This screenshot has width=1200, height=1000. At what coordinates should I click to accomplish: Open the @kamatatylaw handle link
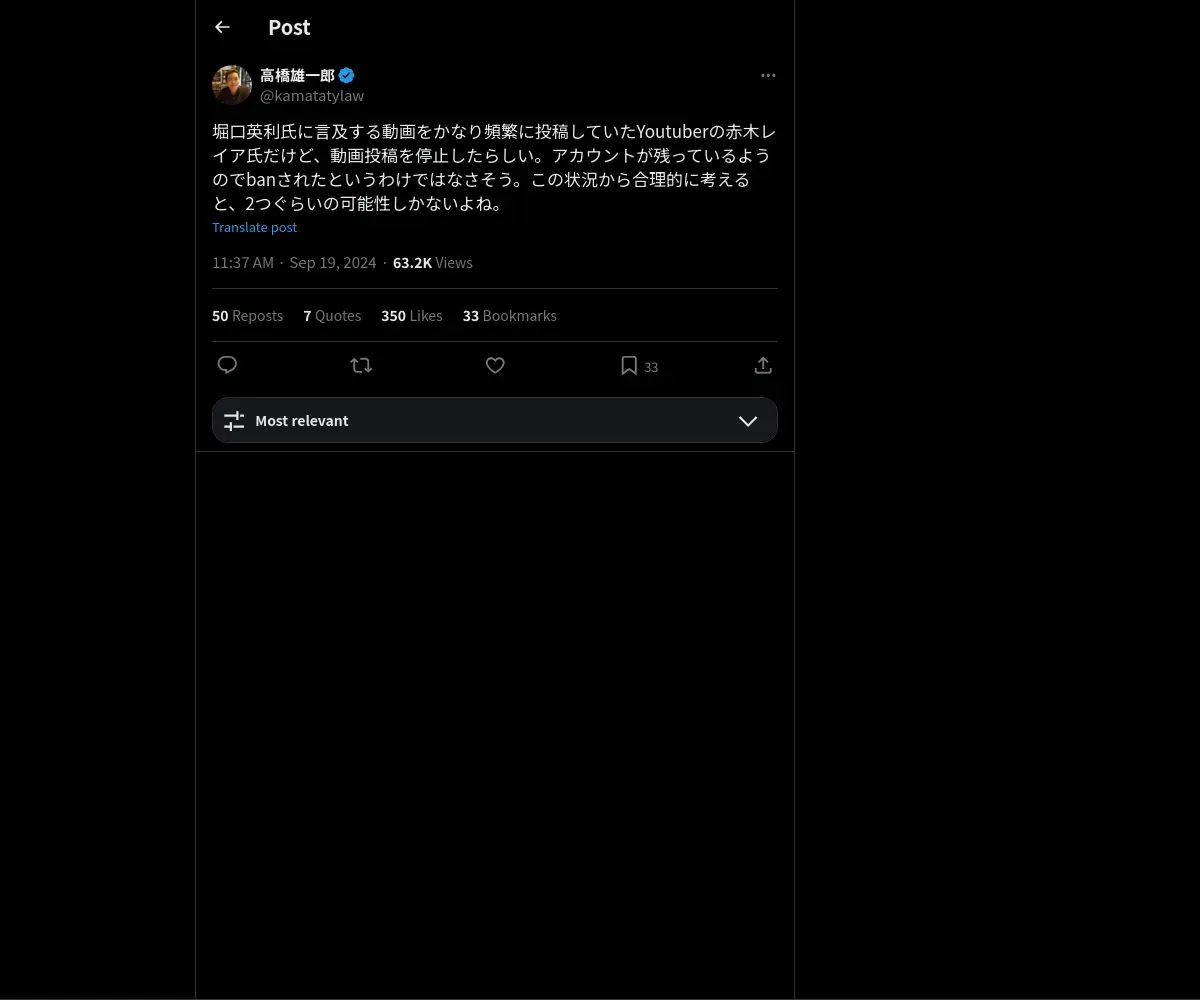(x=312, y=96)
